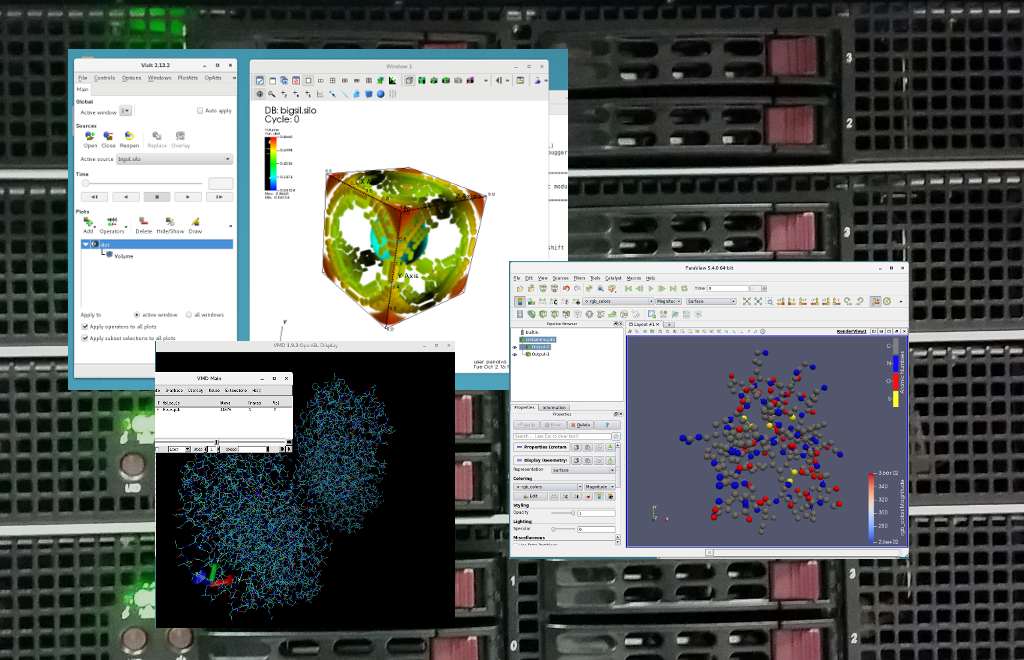Open the rgb_colors dropdown in ParaView toolbar
1024x660 pixels.
click(618, 302)
